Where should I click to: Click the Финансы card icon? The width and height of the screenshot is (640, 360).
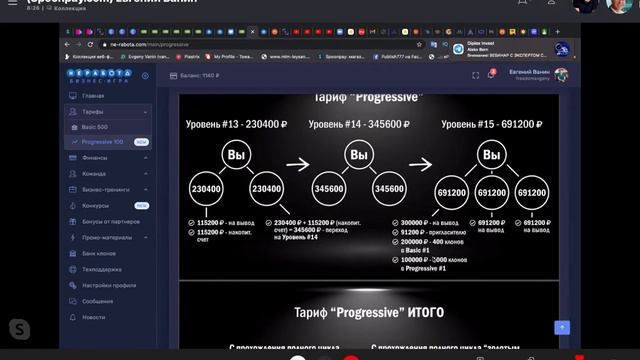73,158
